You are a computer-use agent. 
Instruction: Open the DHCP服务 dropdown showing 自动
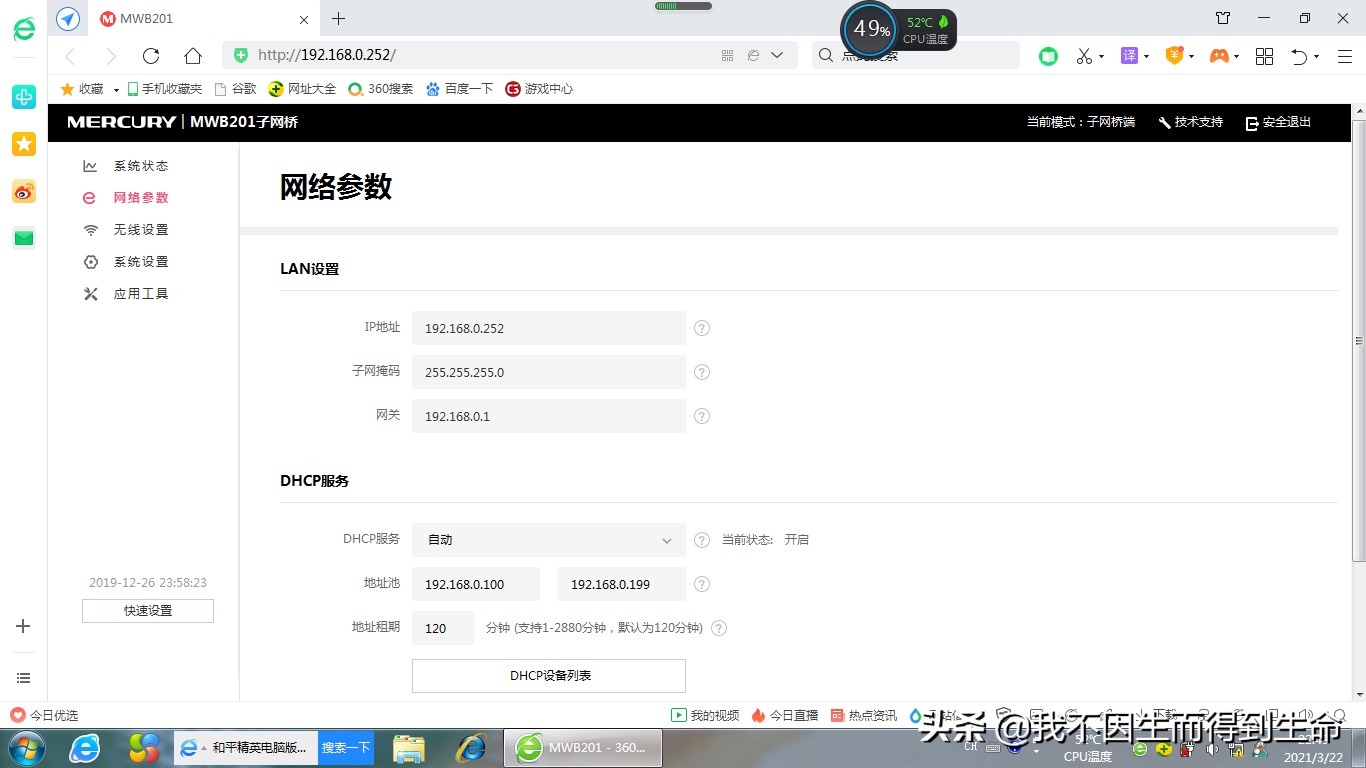[x=548, y=540]
